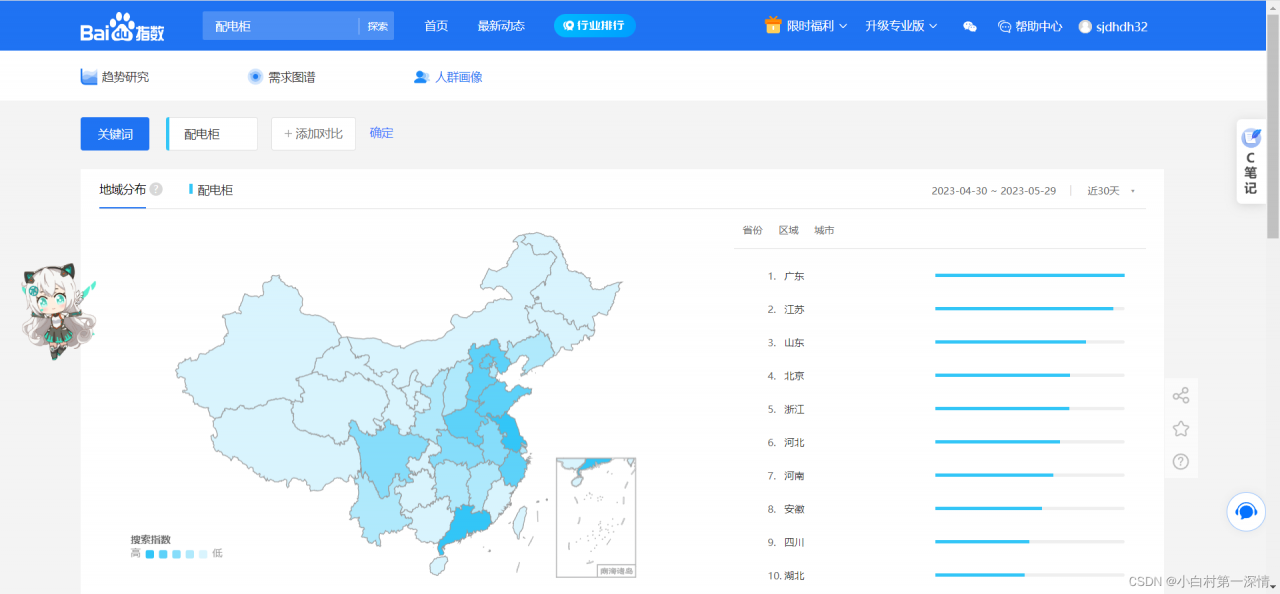Click the WeChat share icon in top bar
The height and width of the screenshot is (594, 1280).
click(x=969, y=27)
